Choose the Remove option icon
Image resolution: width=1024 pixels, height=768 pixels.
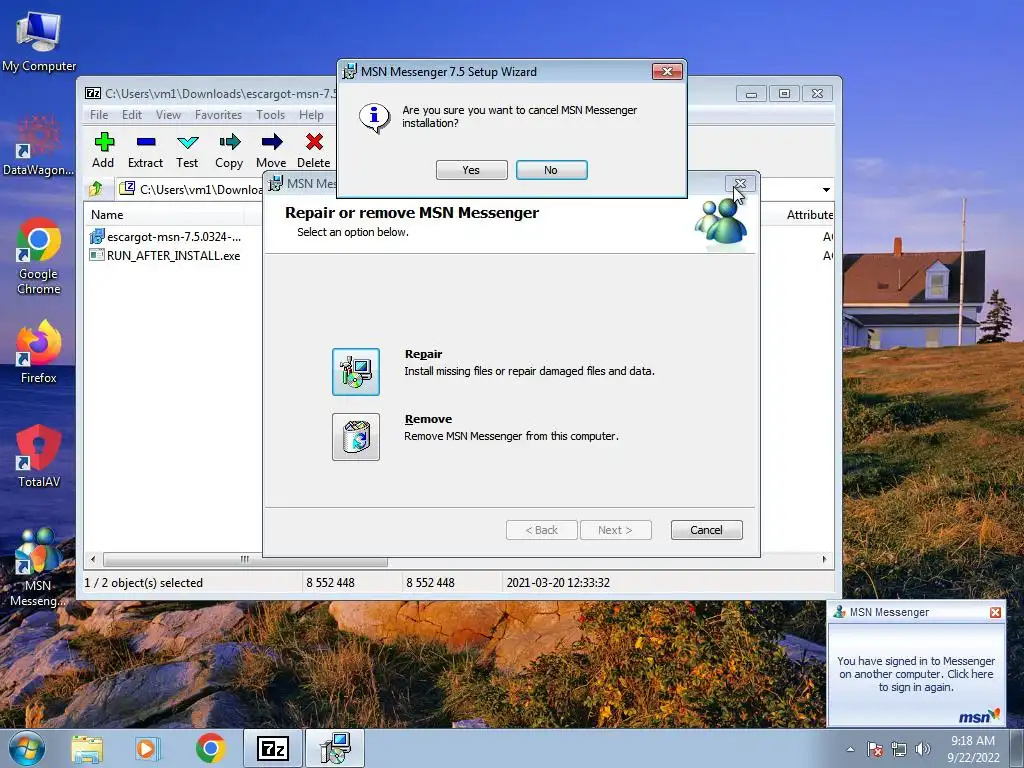[356, 437]
